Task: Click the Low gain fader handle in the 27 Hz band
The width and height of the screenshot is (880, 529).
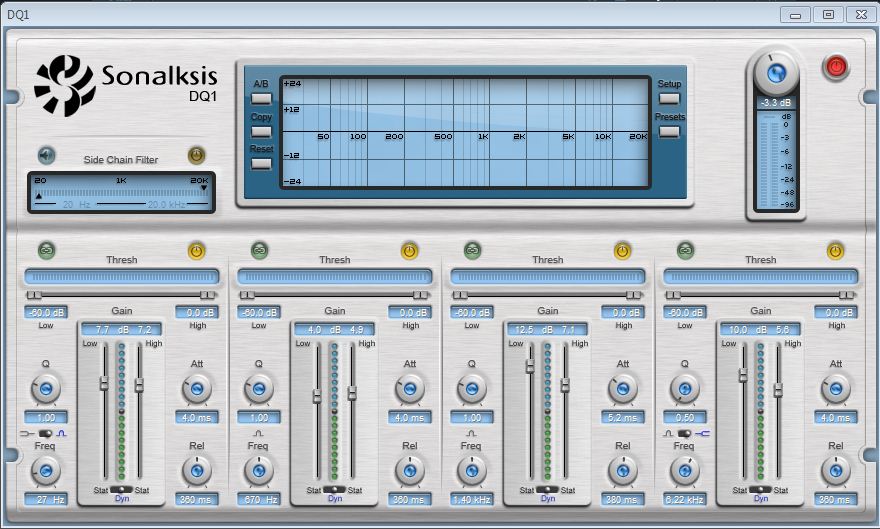Action: click(104, 383)
